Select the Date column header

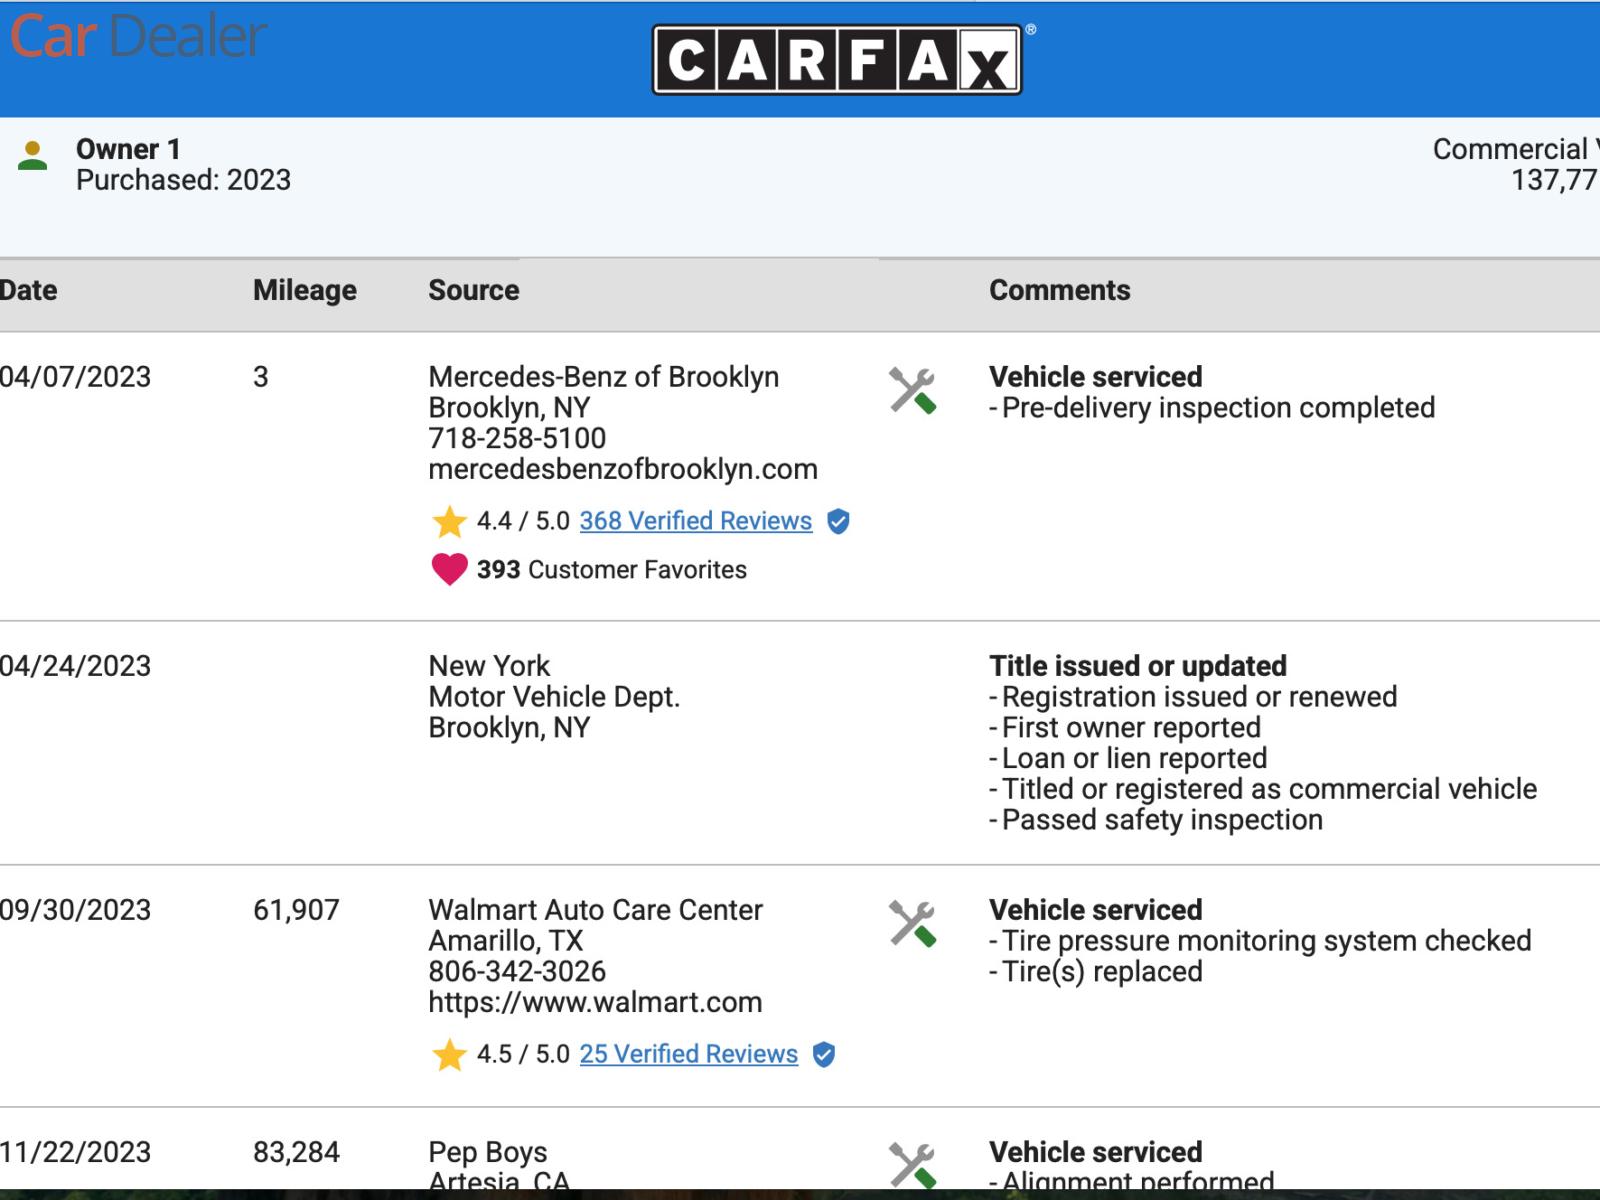[29, 290]
